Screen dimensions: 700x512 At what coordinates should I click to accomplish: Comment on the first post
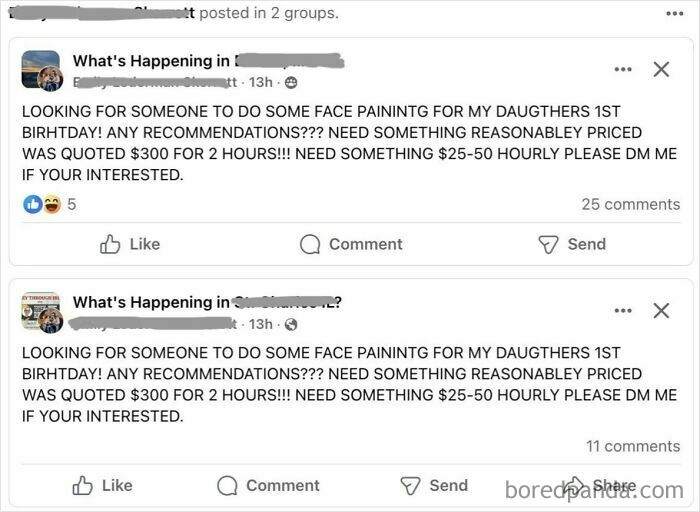click(x=351, y=244)
